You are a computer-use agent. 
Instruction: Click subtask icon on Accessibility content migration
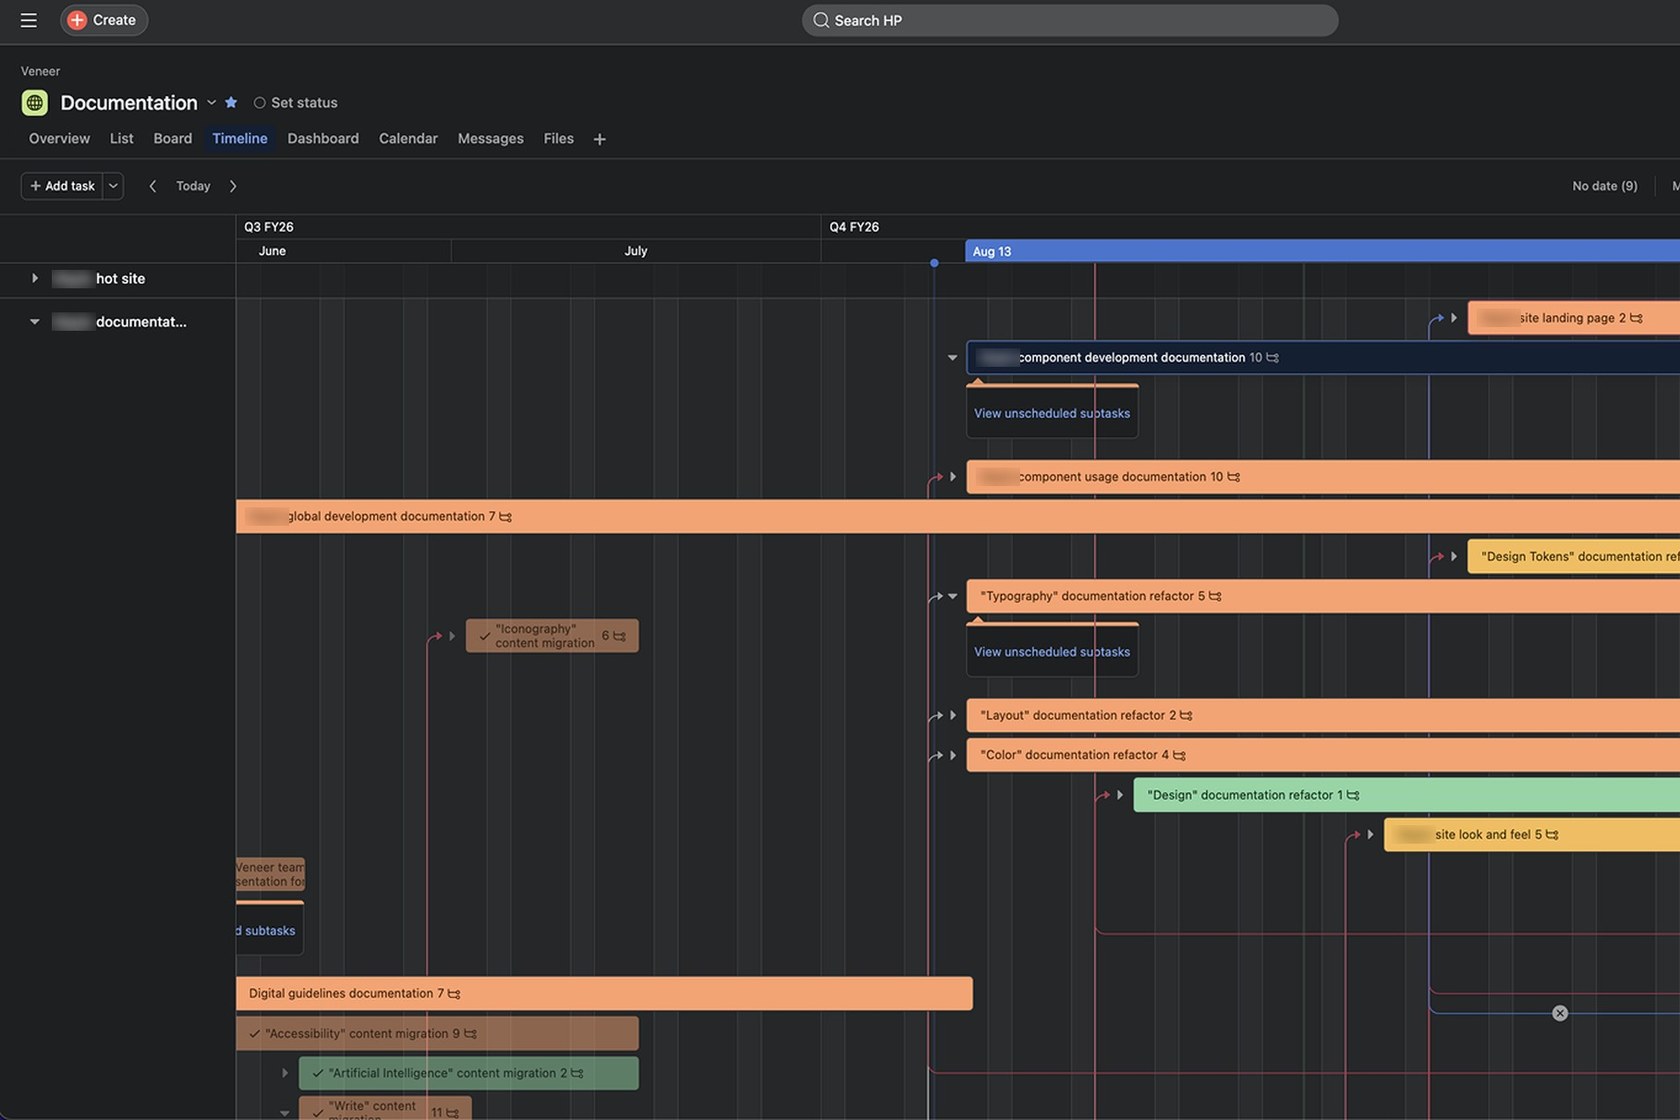(470, 1033)
